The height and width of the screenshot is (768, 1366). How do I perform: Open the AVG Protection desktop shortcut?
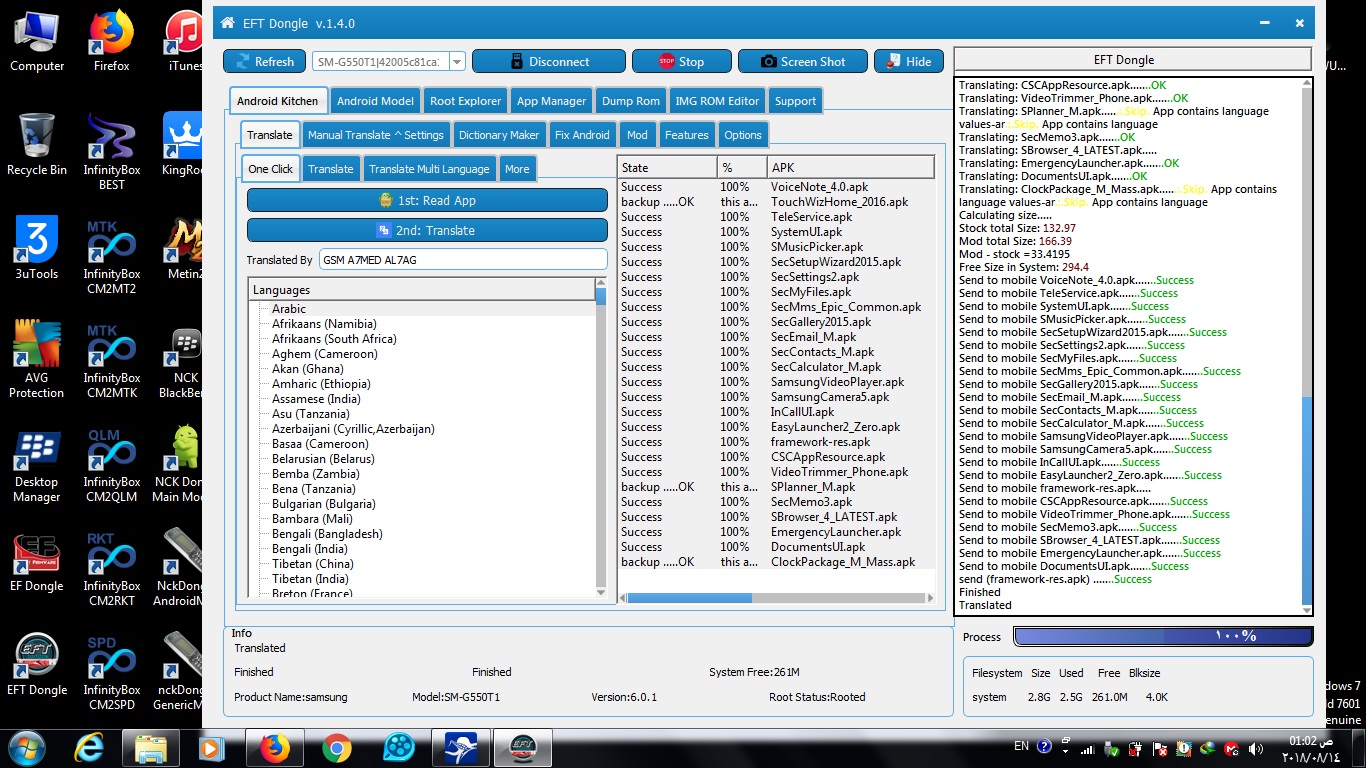[x=37, y=360]
